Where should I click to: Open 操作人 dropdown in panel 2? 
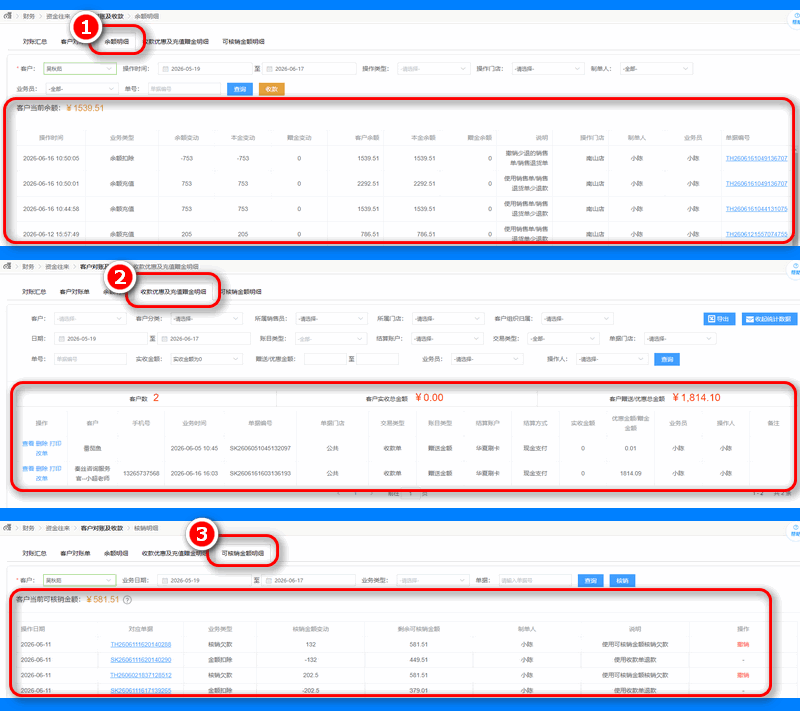[612, 359]
